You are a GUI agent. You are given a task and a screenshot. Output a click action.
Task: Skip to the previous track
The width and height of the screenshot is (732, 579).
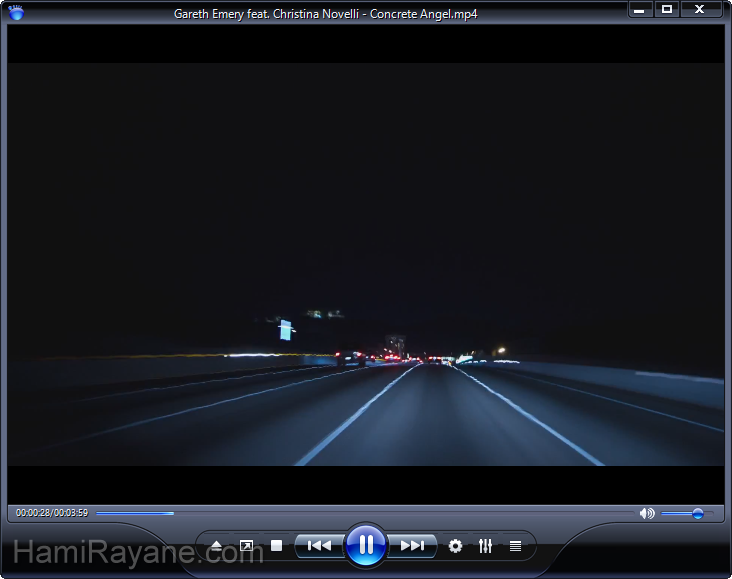pyautogui.click(x=320, y=545)
